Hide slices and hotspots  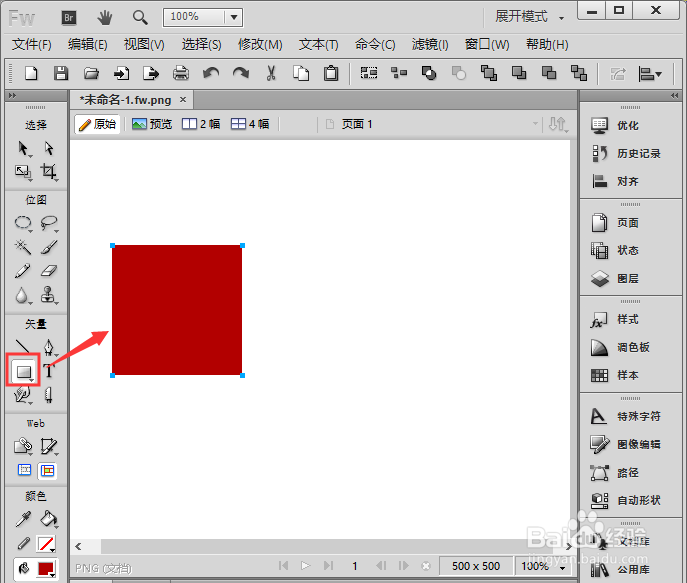point(24,471)
